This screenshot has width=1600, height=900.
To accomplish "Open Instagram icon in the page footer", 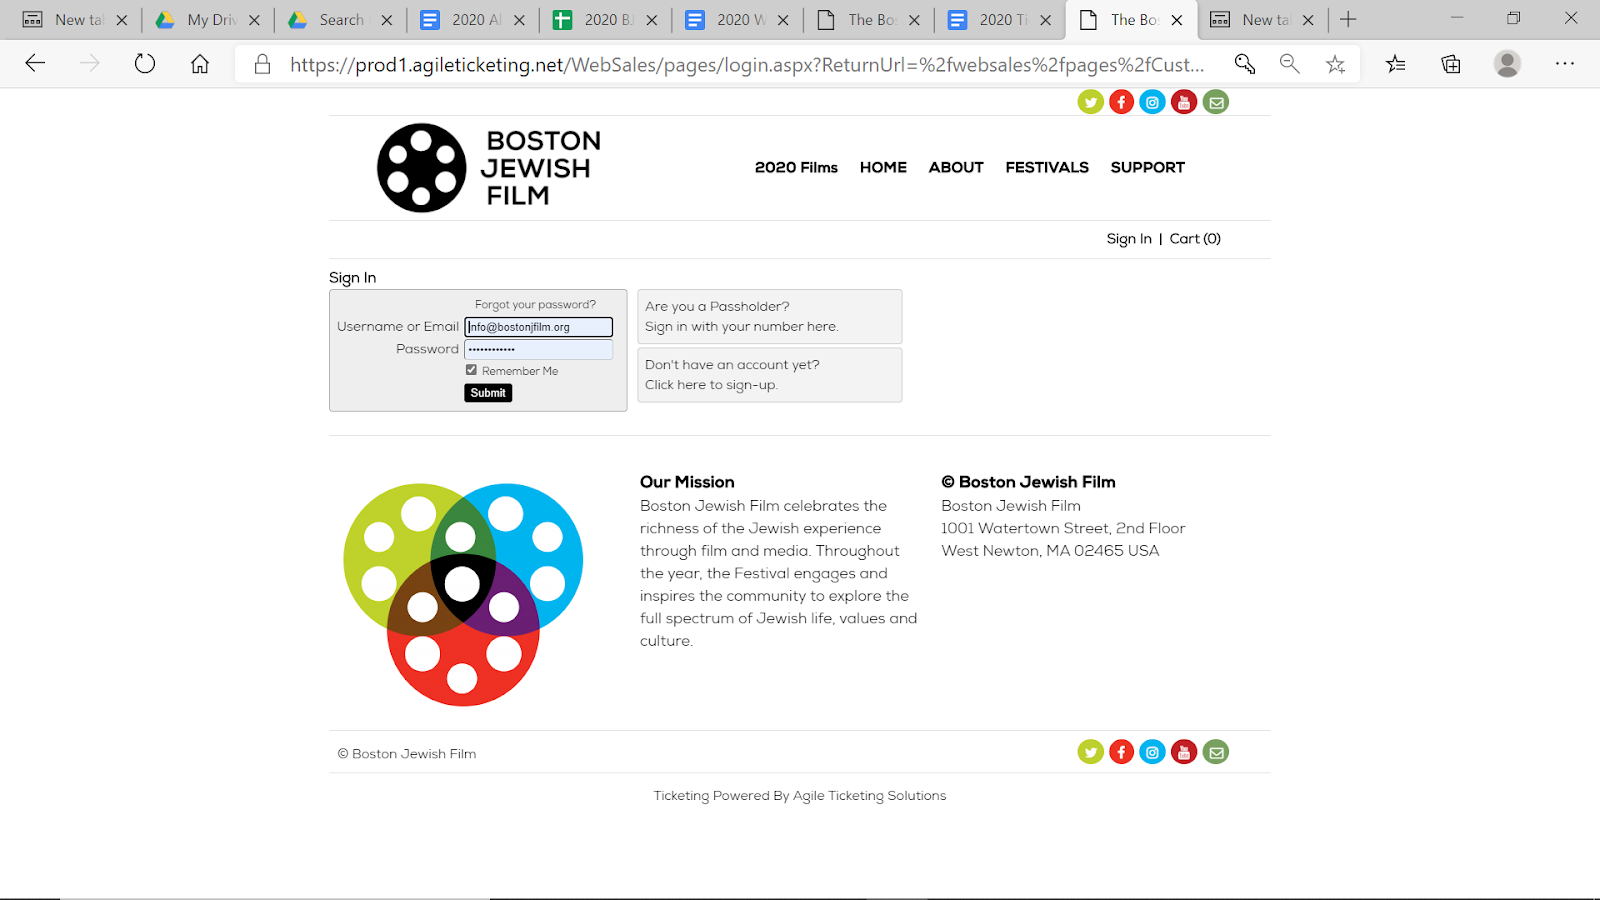I will (x=1153, y=752).
